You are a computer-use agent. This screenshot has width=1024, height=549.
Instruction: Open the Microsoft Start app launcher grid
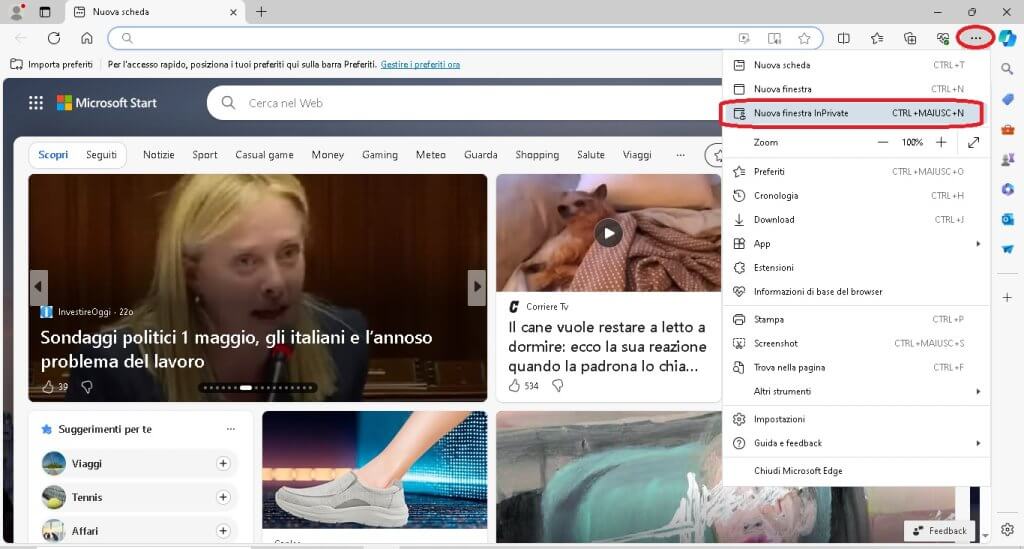point(36,103)
